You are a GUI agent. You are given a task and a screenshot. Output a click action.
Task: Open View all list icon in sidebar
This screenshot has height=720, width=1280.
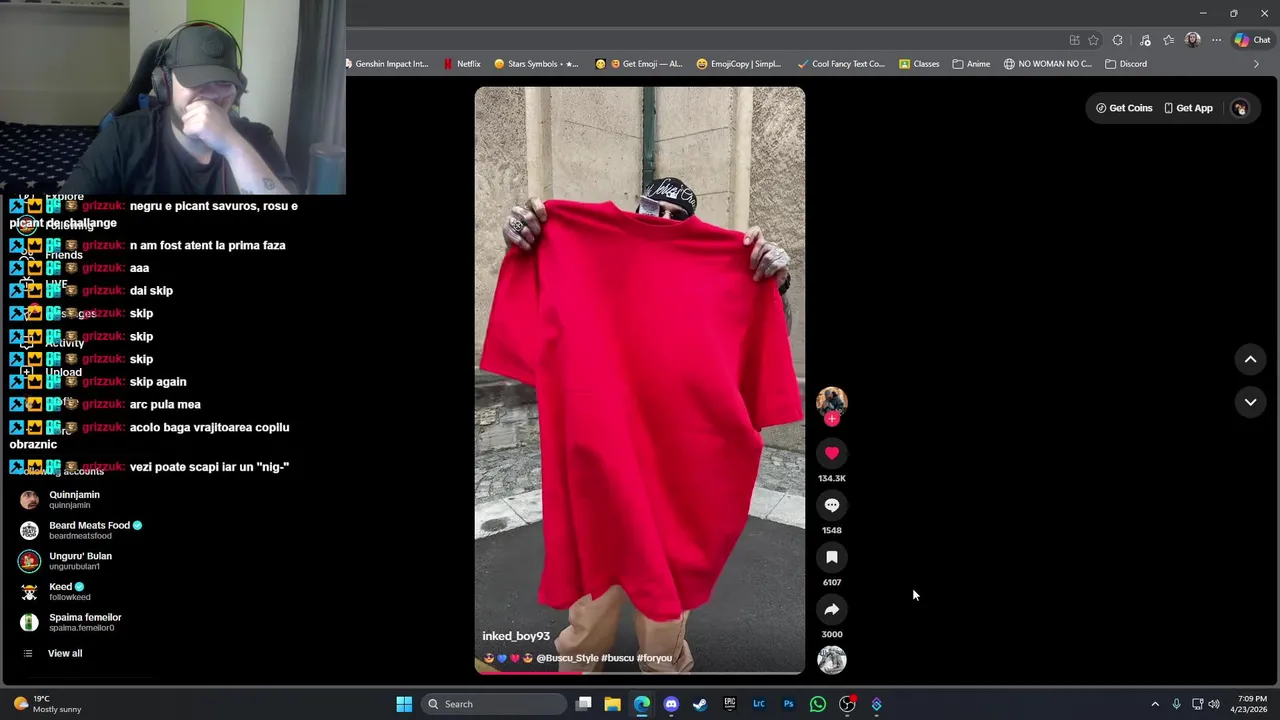28,653
